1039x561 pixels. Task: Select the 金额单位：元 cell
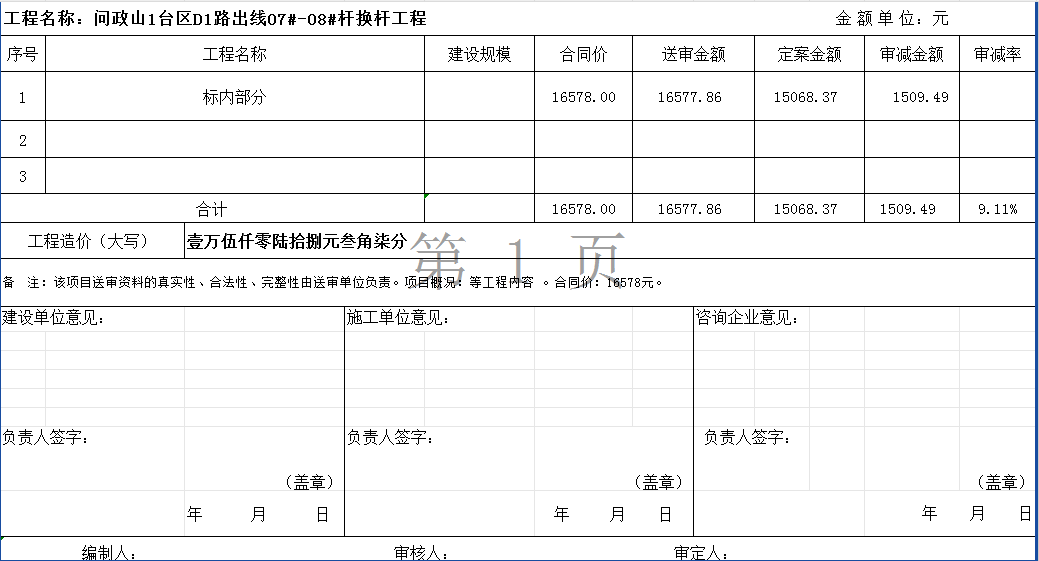coord(892,19)
